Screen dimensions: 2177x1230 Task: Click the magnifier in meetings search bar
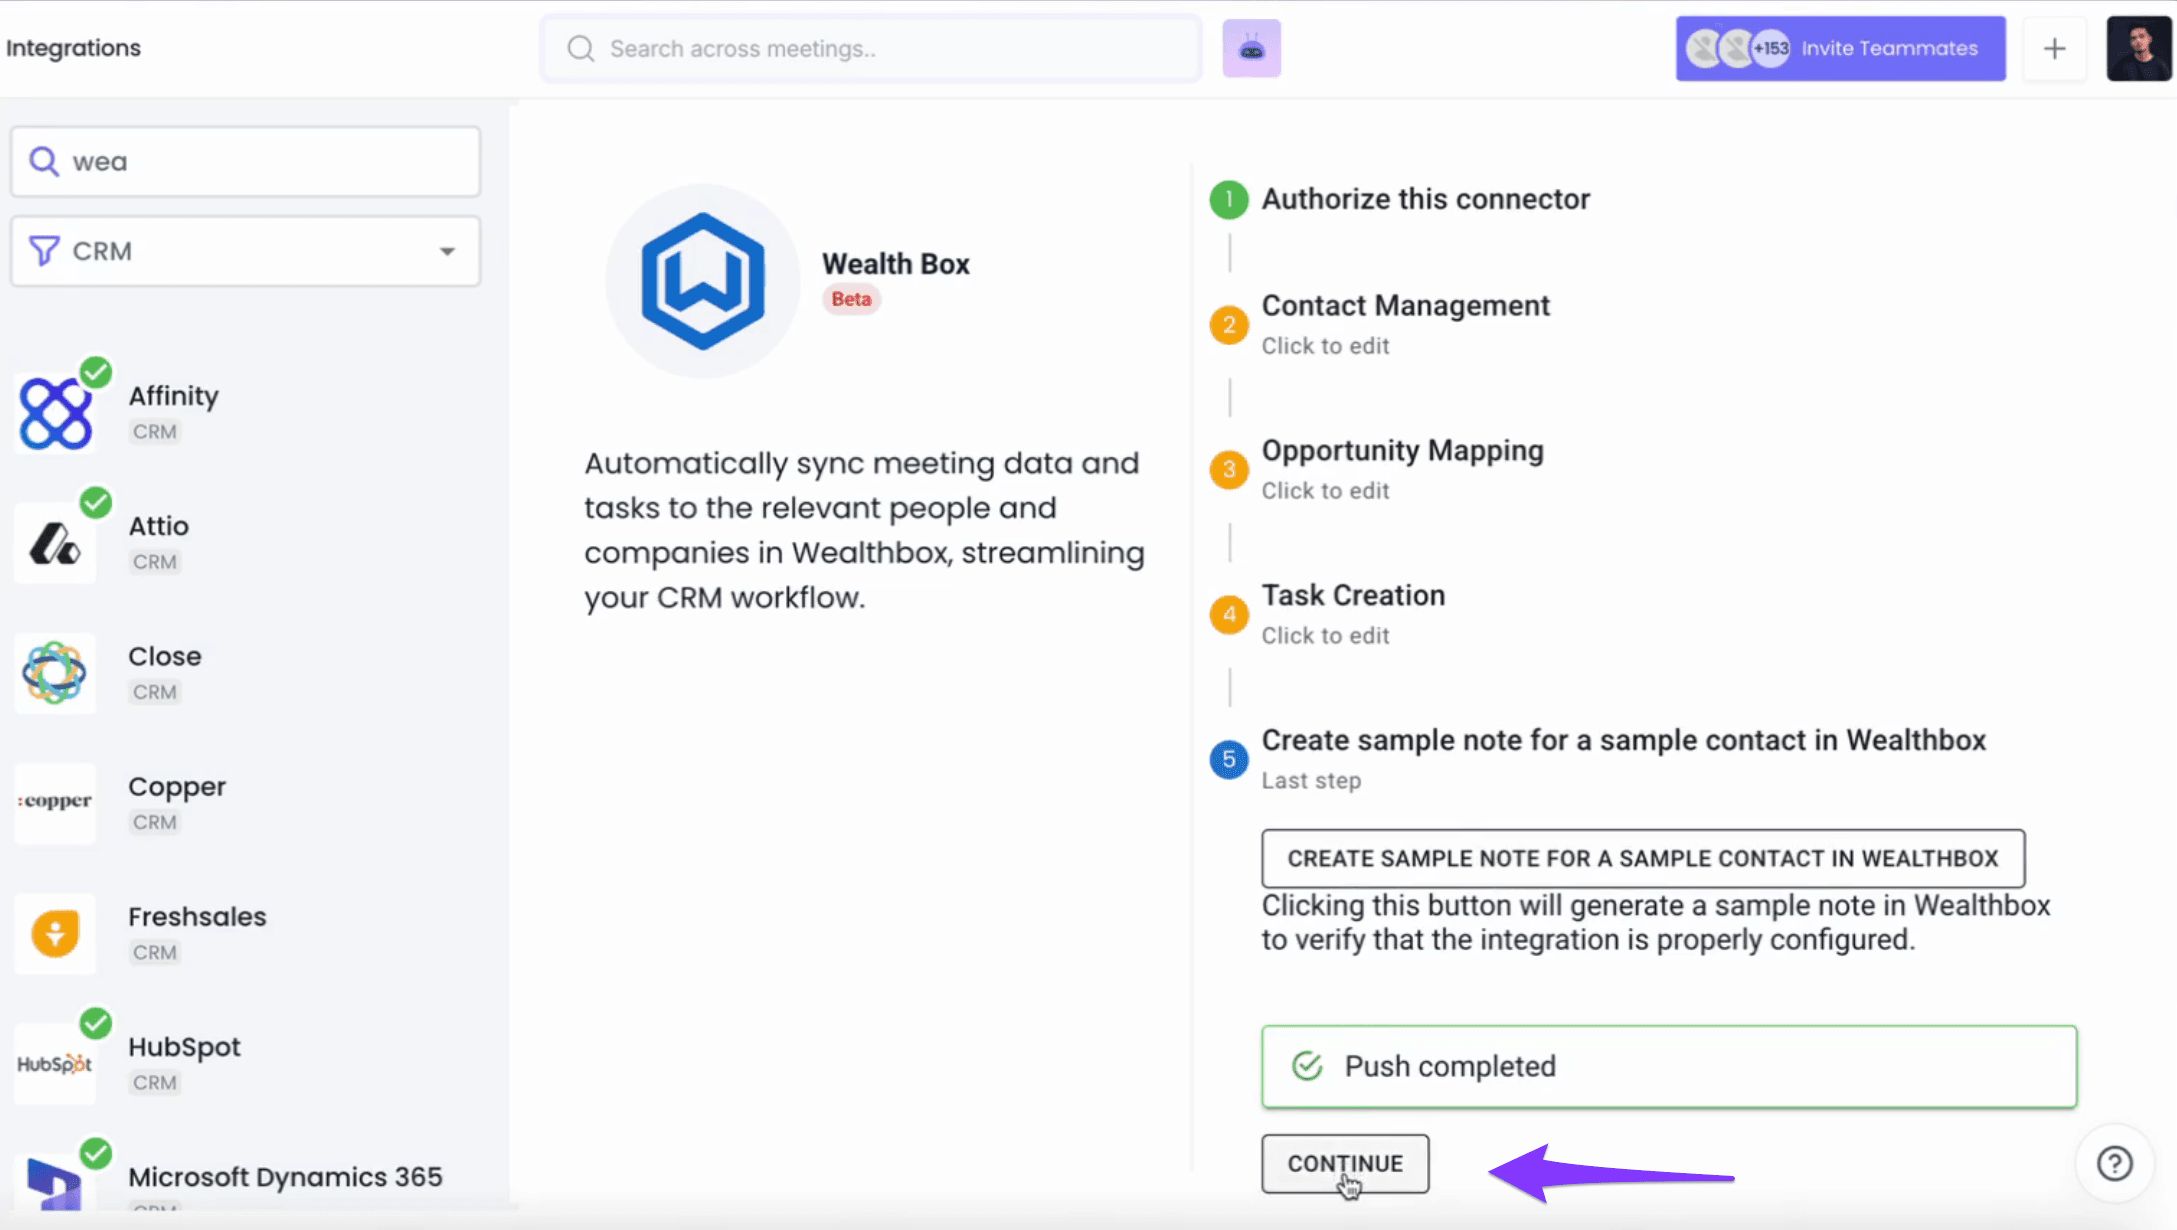tap(580, 49)
